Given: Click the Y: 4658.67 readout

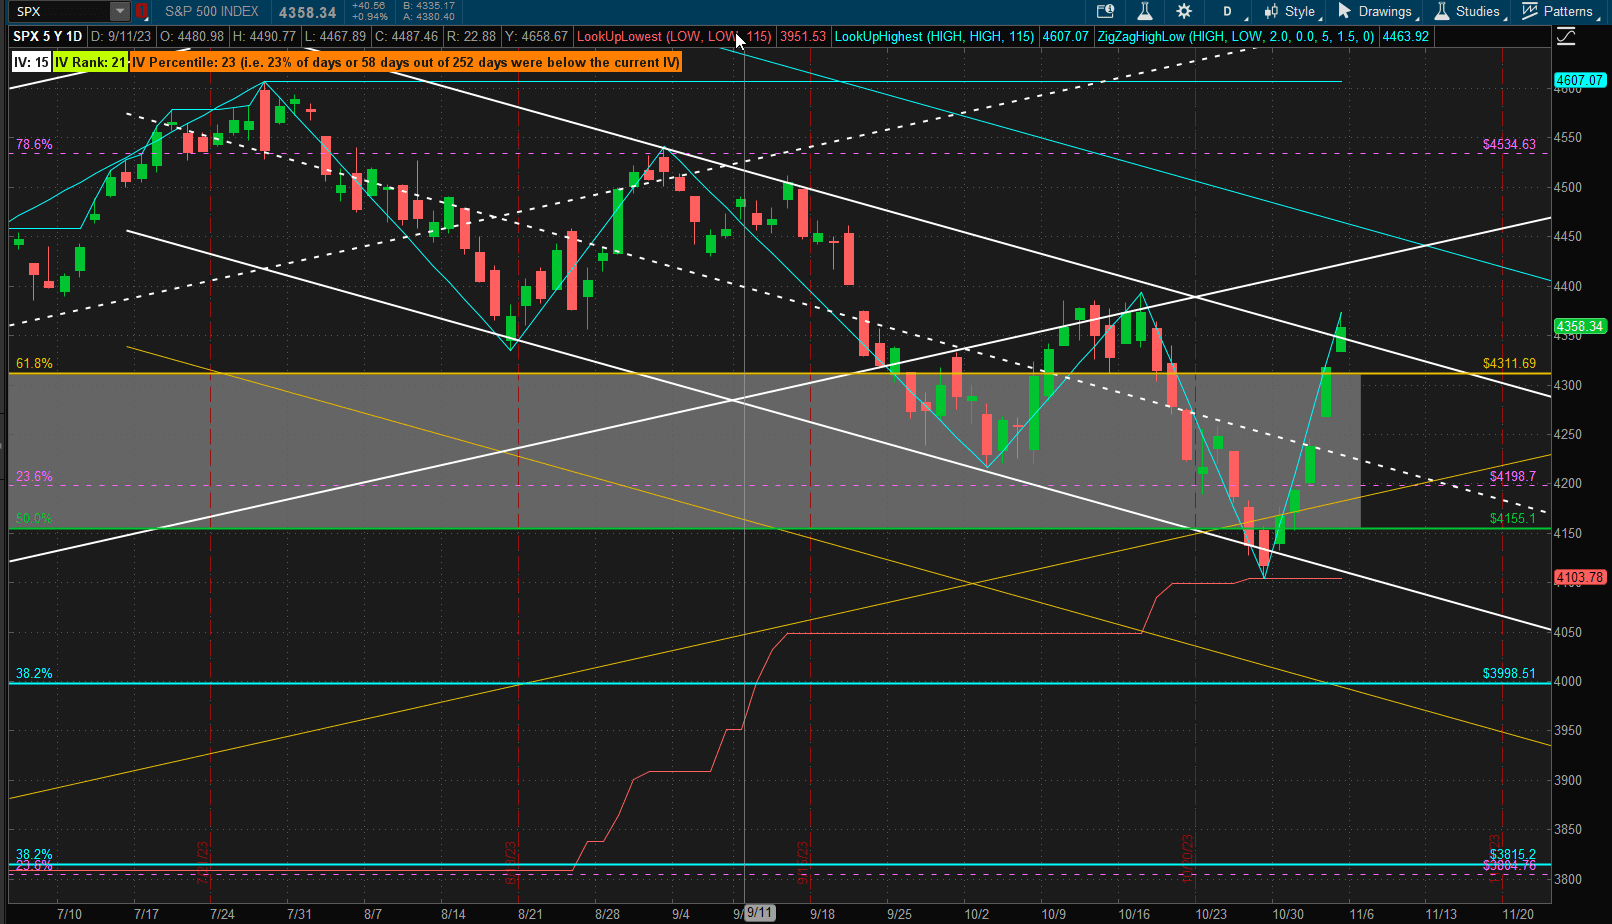Looking at the screenshot, I should 537,36.
